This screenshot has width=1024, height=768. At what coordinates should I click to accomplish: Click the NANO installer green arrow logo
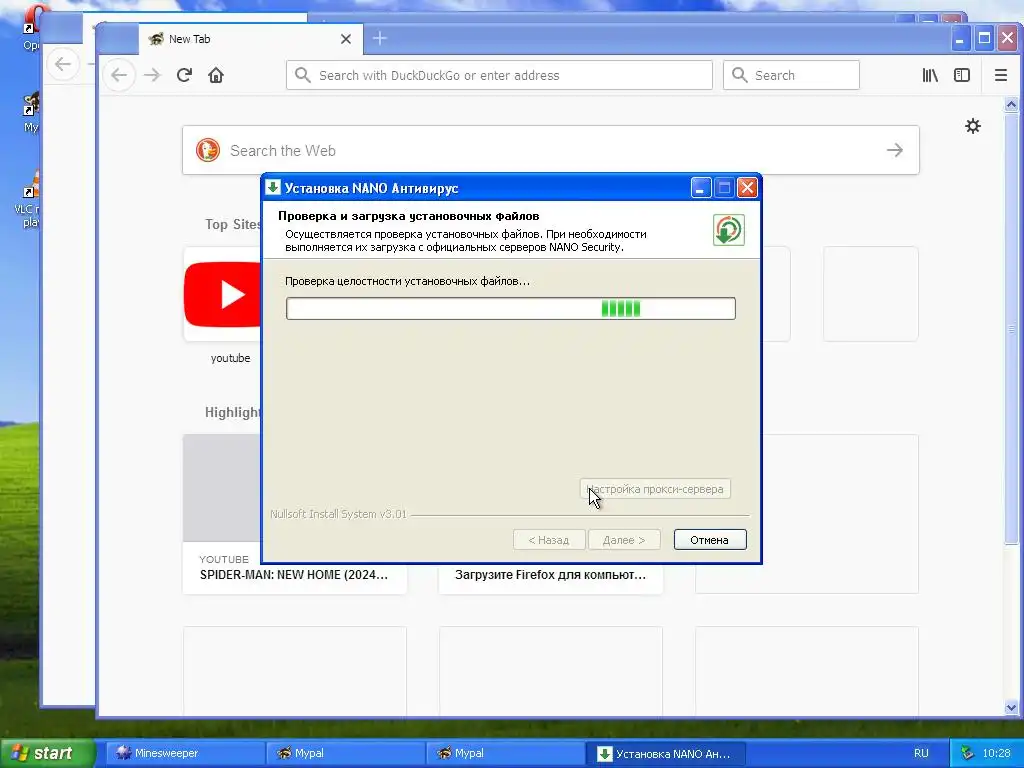point(728,230)
